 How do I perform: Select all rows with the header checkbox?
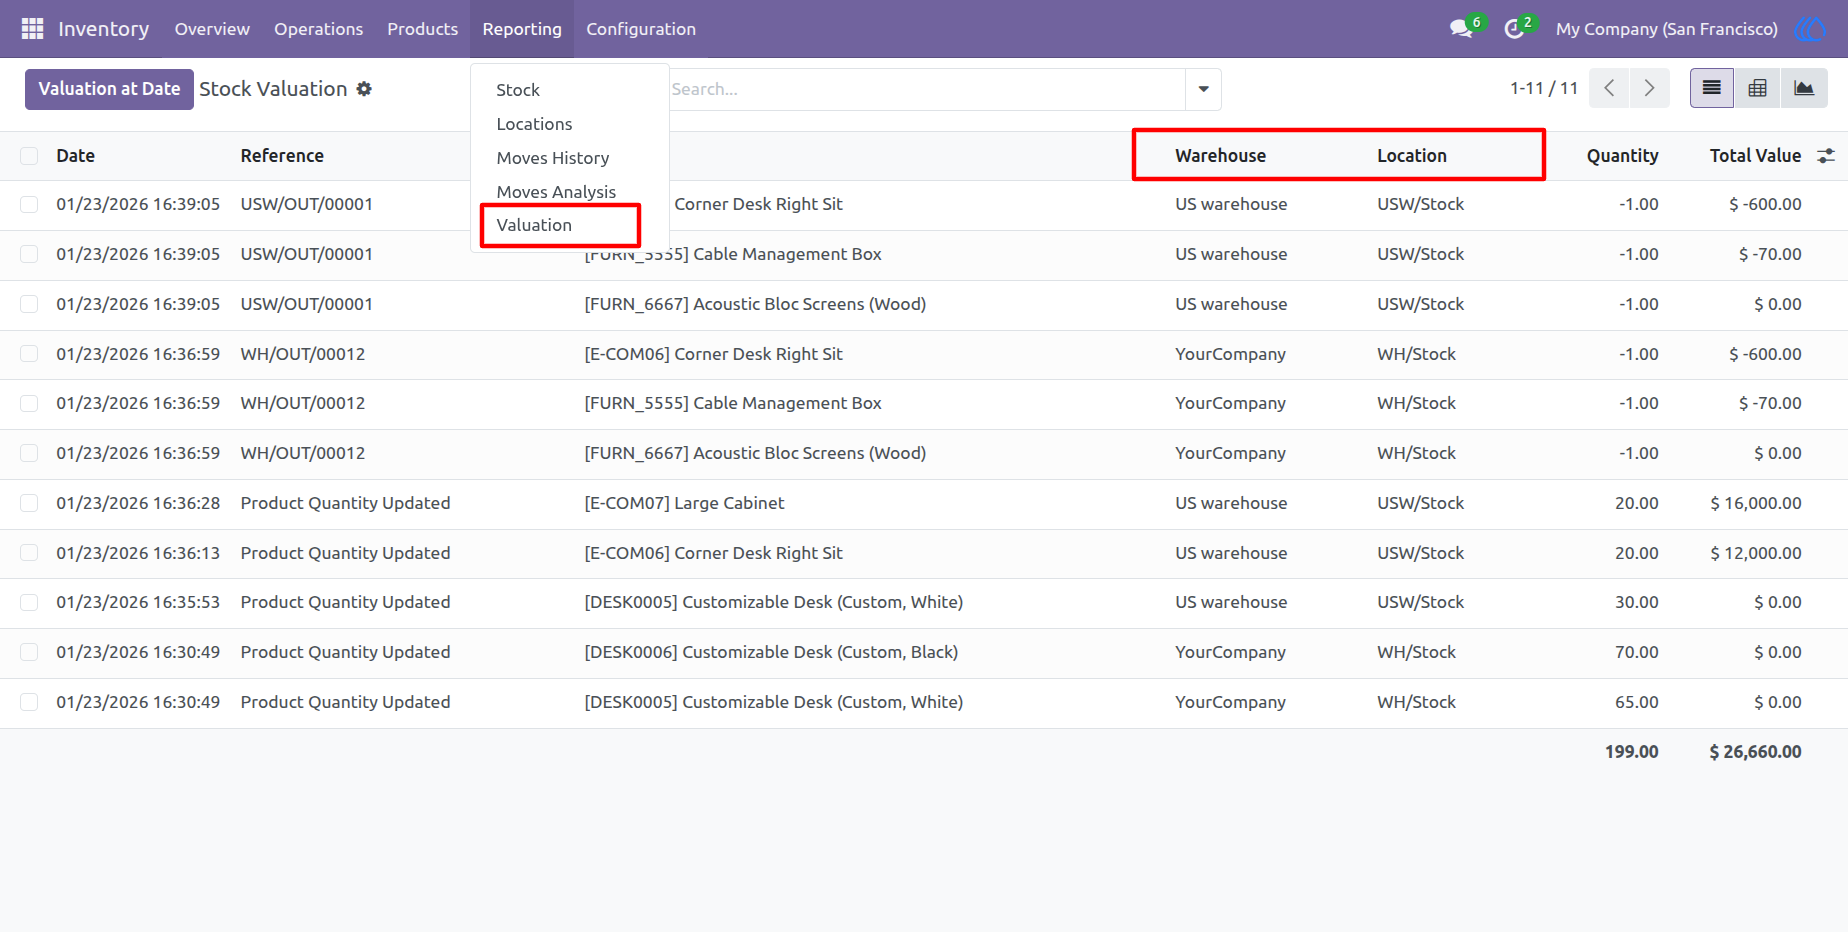pyautogui.click(x=29, y=156)
